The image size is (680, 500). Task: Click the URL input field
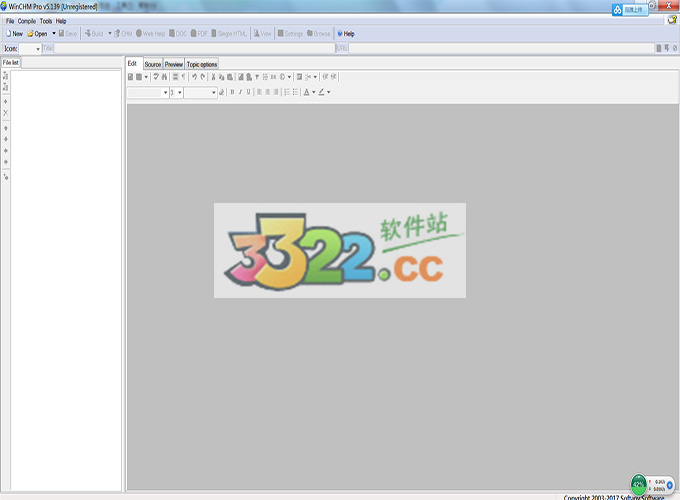pyautogui.click(x=501, y=49)
